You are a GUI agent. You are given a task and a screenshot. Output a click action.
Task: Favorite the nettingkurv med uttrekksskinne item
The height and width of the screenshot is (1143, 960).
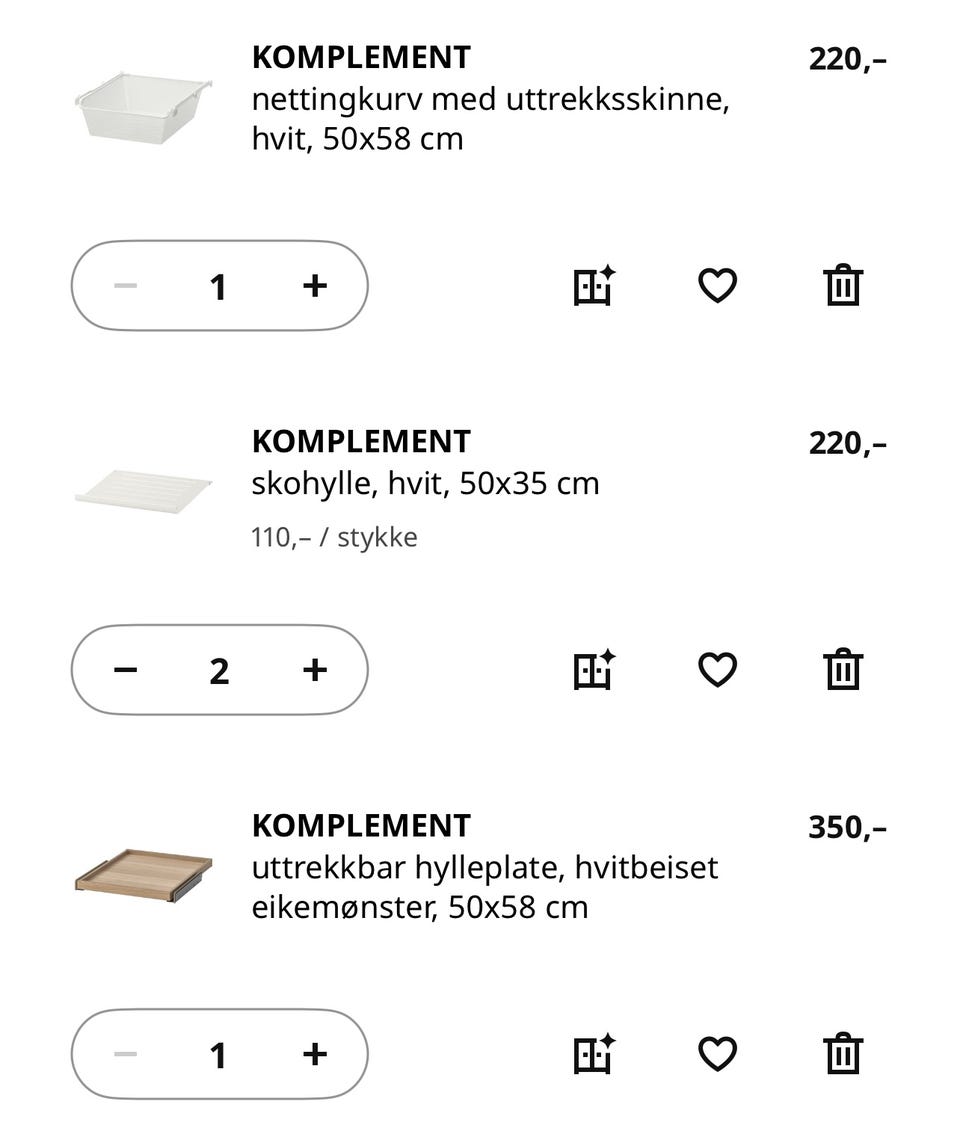click(x=717, y=285)
